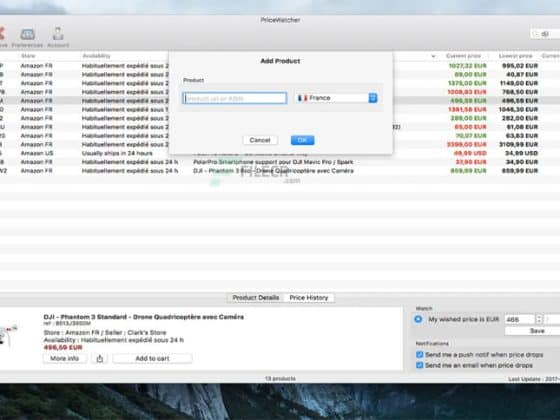
Task: Click the wished price field showing 466
Action: point(519,319)
